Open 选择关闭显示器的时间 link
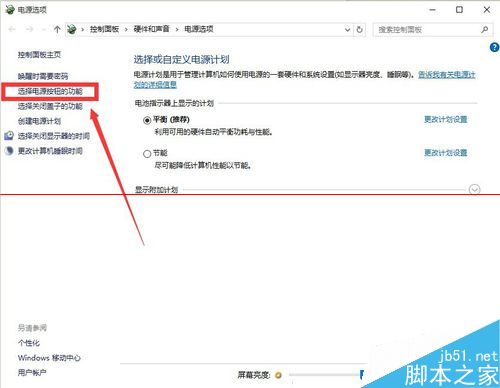The width and height of the screenshot is (500, 388). coord(54,136)
